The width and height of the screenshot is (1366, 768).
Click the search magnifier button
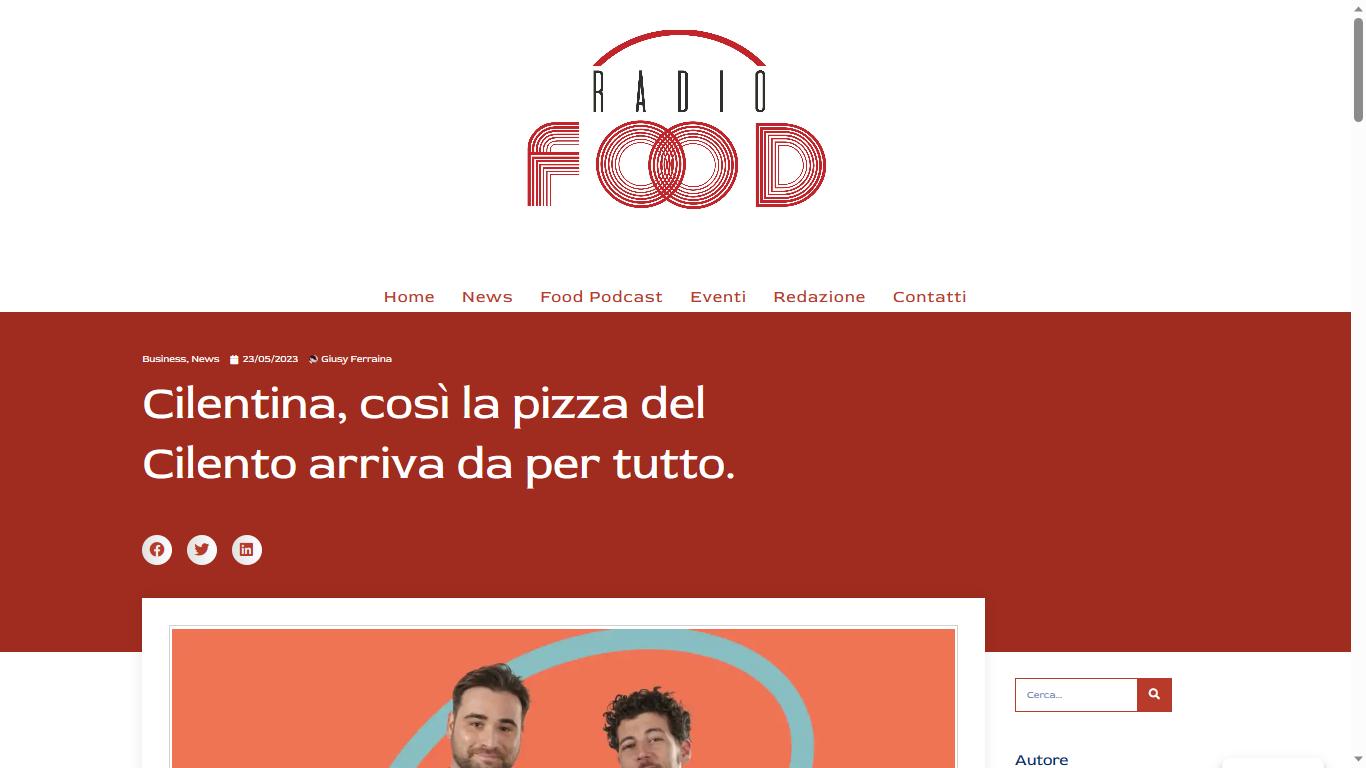point(1154,695)
